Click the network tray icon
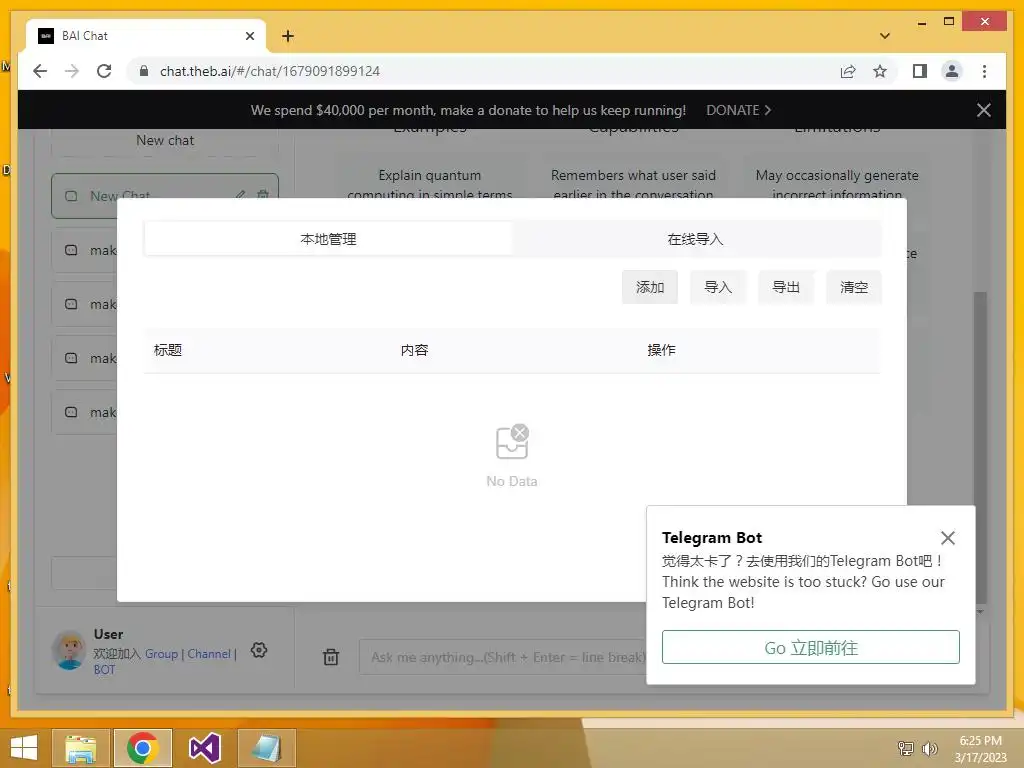The image size is (1024, 768). pos(906,748)
